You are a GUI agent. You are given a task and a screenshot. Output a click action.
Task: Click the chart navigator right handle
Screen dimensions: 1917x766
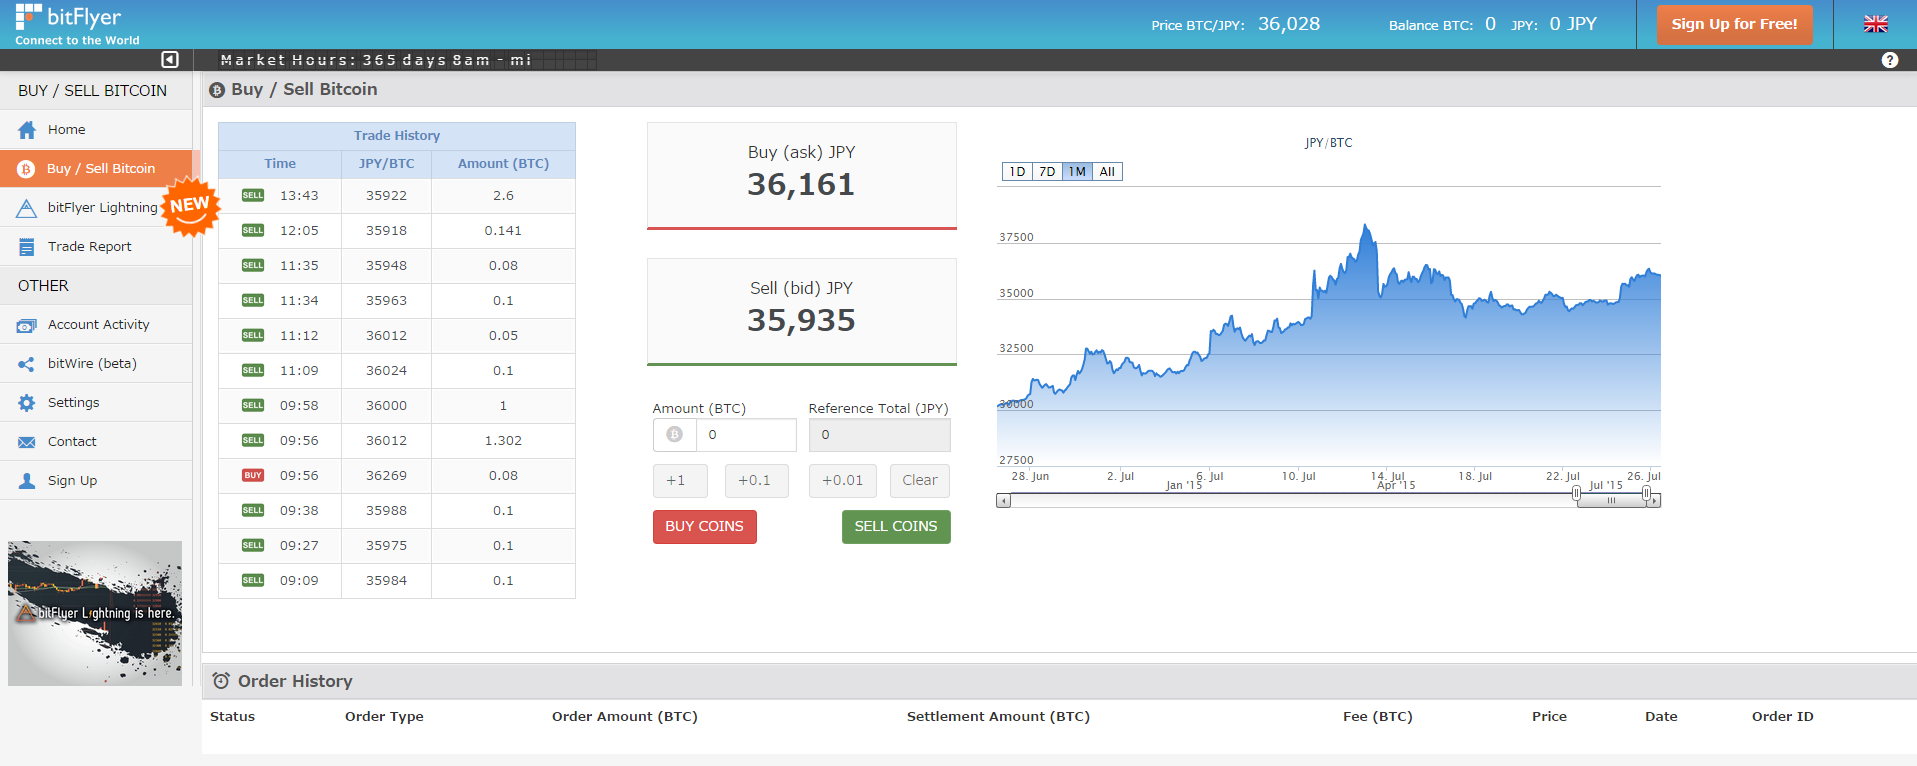point(1646,493)
